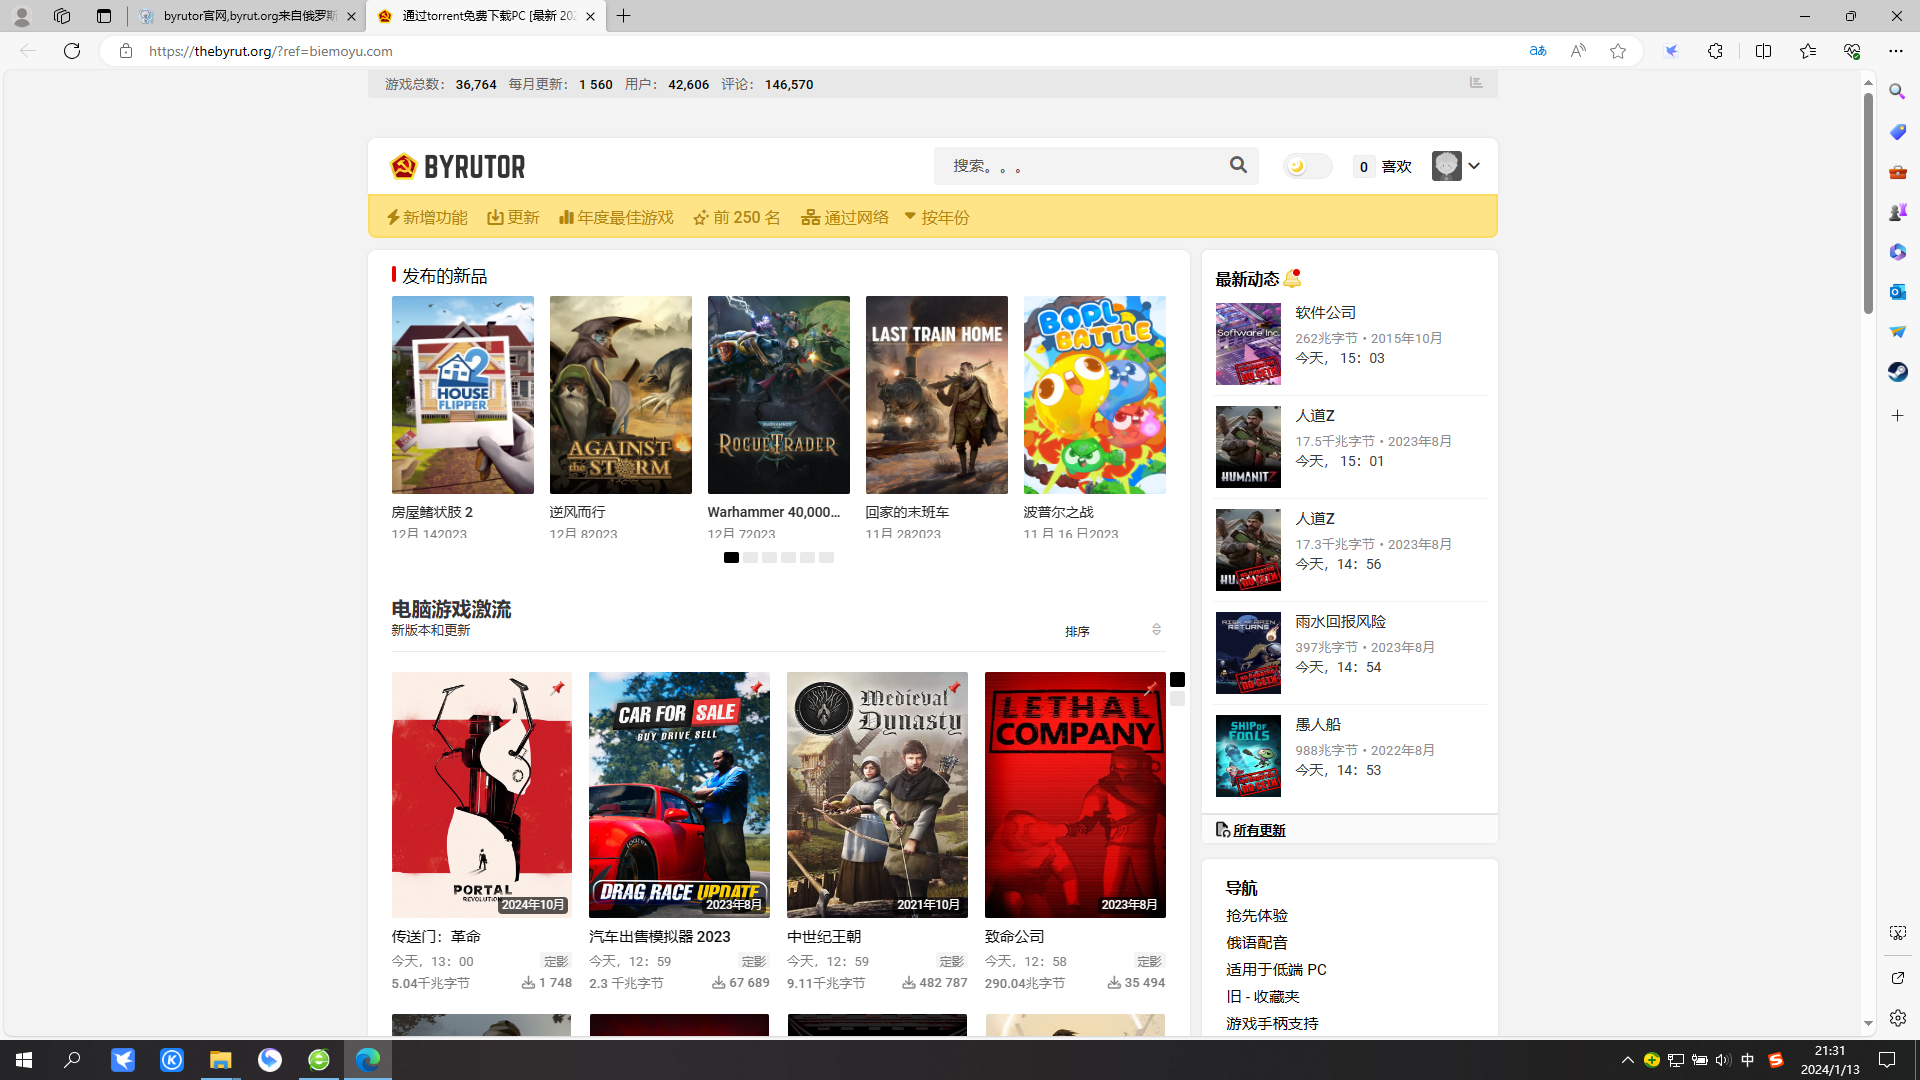This screenshot has height=1080, width=1920.
Task: Select the fourth carousel page dot
Action: pos(788,558)
